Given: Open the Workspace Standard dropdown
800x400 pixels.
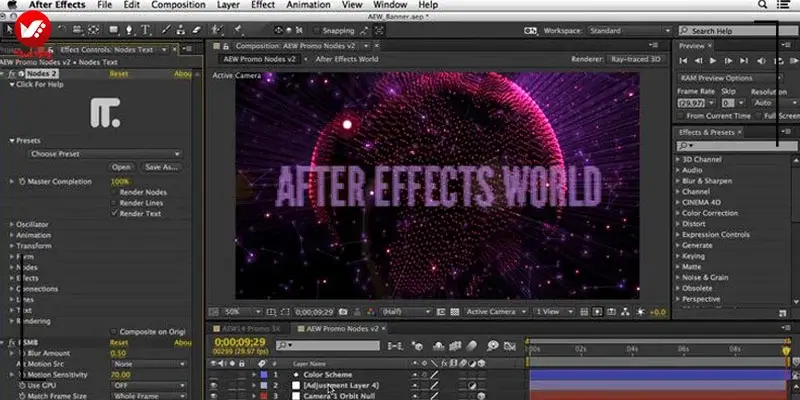Looking at the screenshot, I should click(x=629, y=31).
